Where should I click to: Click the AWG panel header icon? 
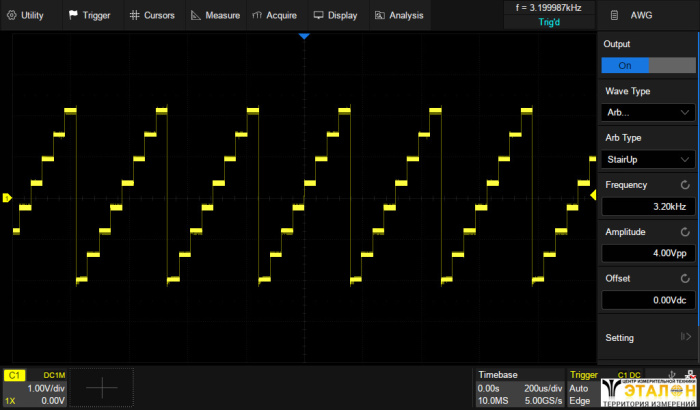click(x=614, y=16)
